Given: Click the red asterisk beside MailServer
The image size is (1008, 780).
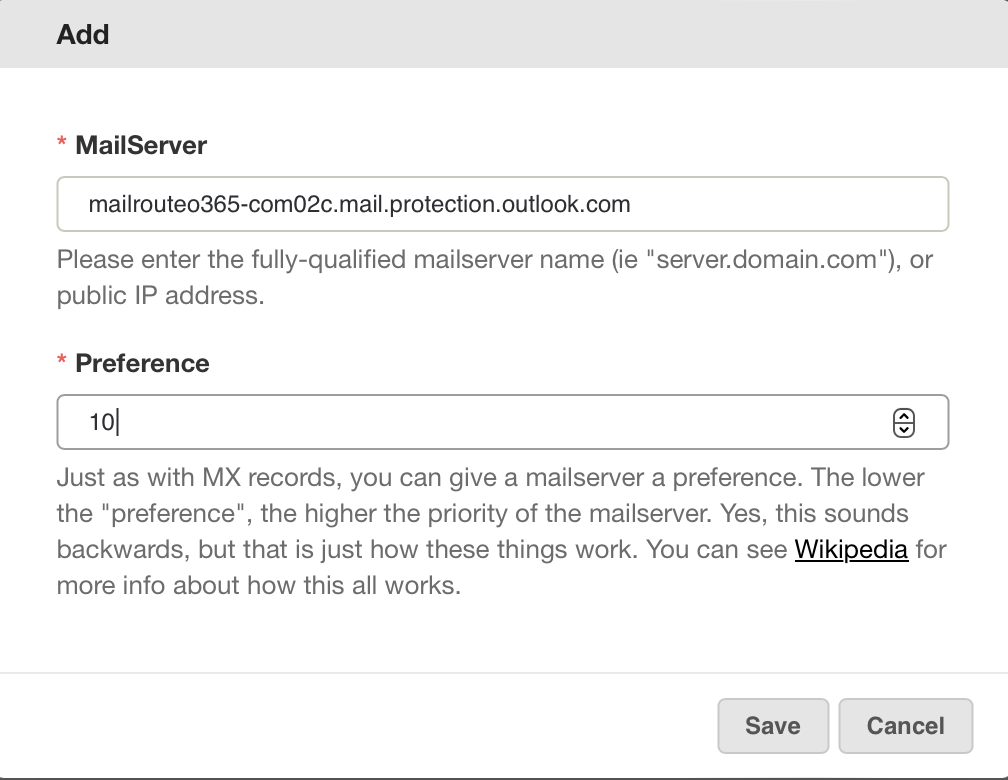Looking at the screenshot, I should pyautogui.click(x=62, y=142).
